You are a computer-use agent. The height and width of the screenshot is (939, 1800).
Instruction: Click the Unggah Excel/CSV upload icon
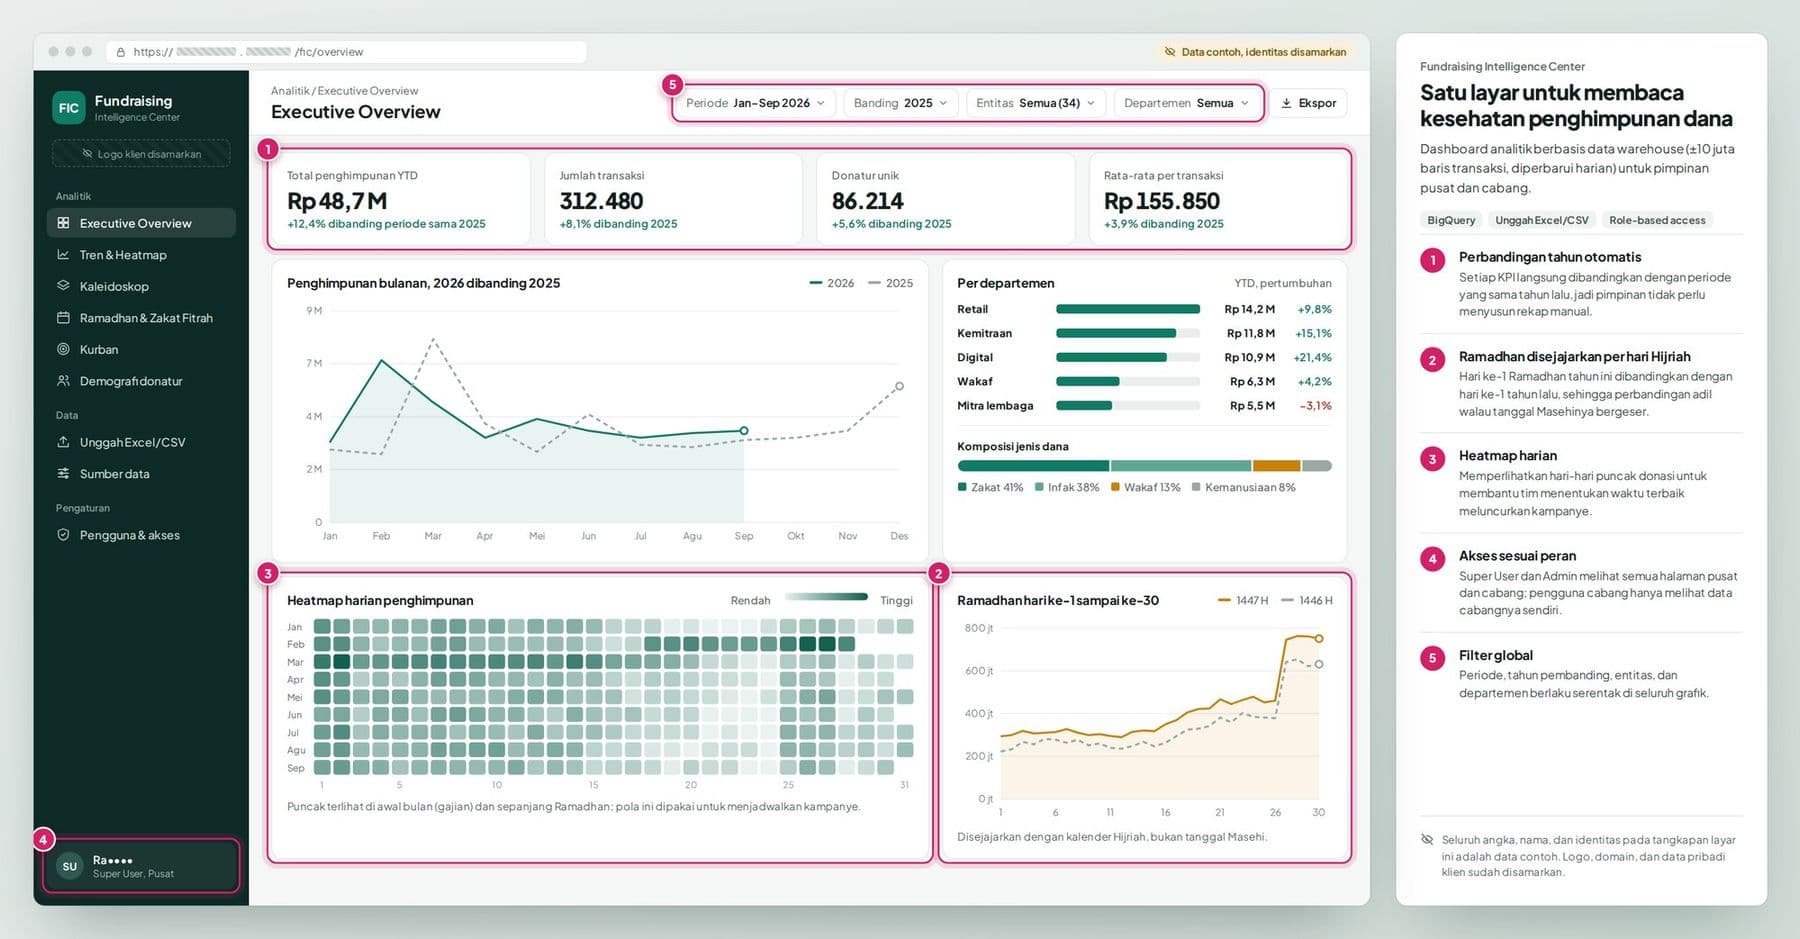[x=63, y=442]
